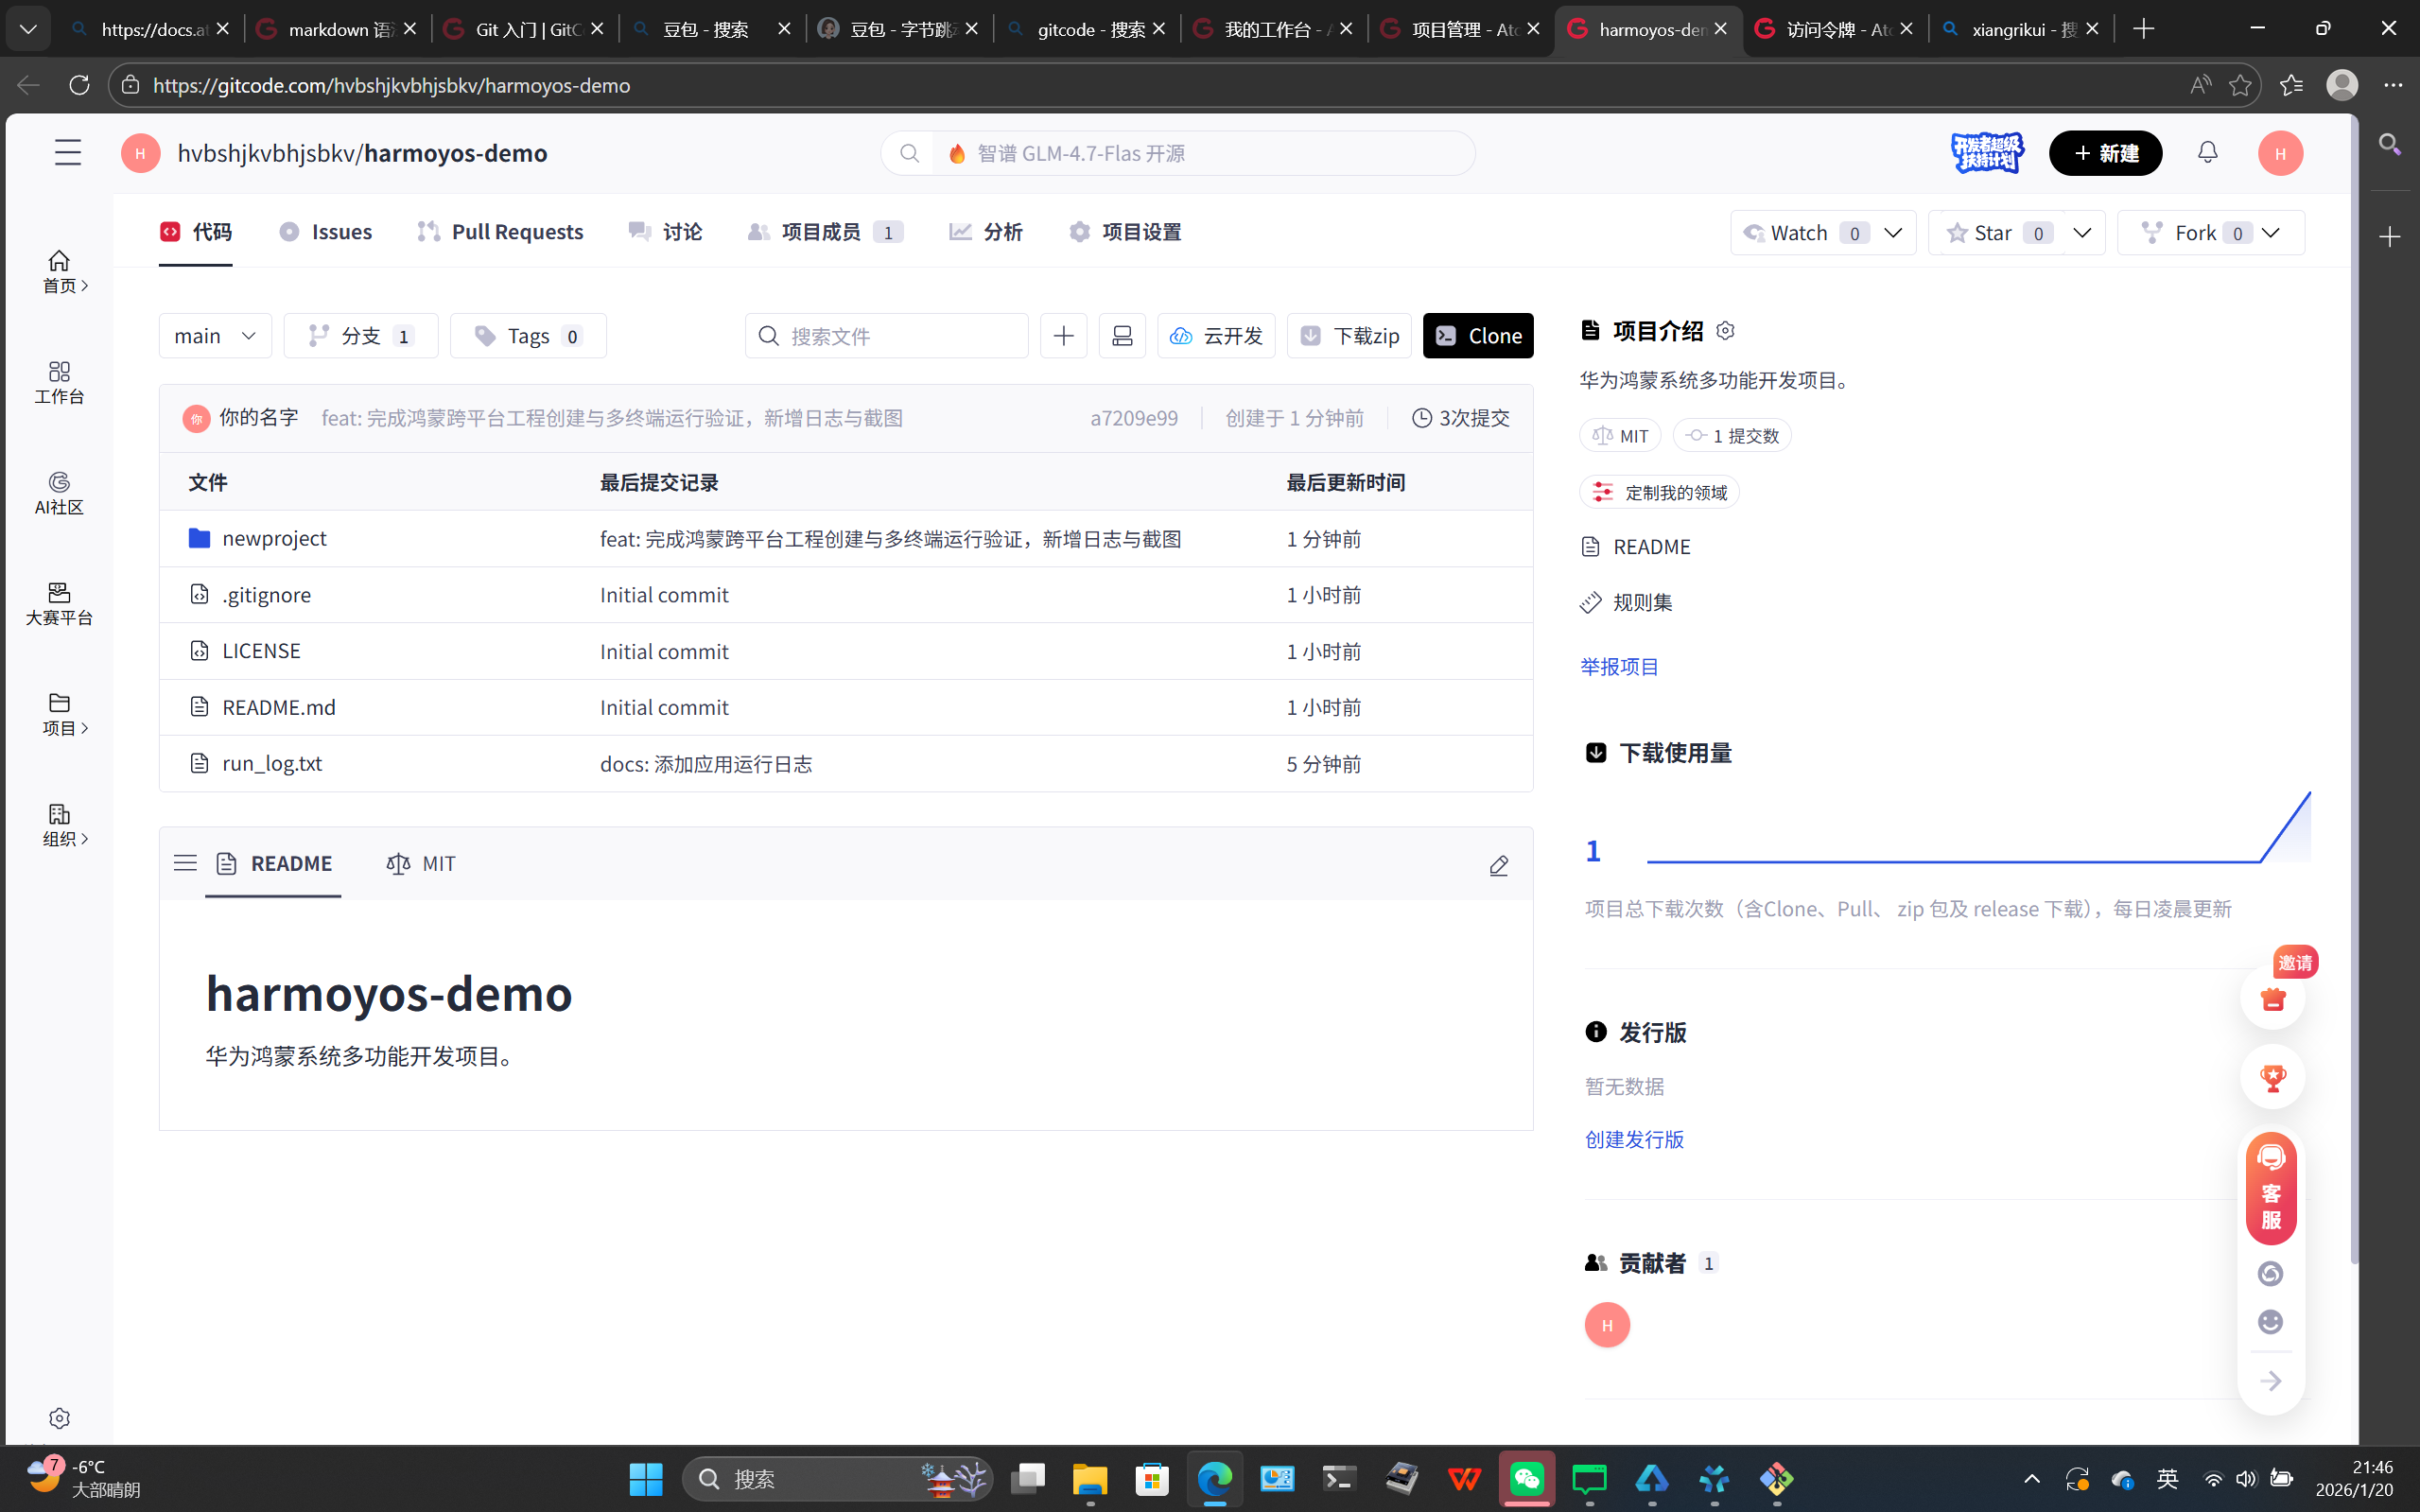Open File Explorer from the taskbar

pos(1089,1478)
